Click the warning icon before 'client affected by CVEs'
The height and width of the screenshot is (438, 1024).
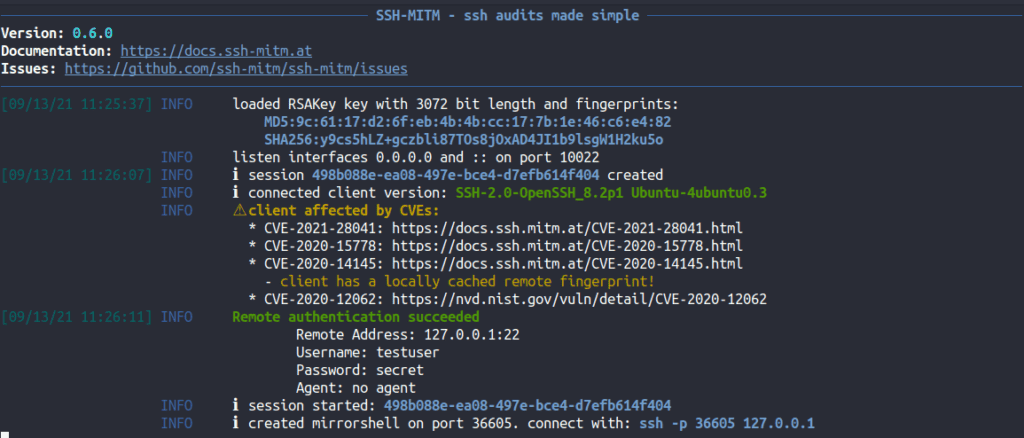pyautogui.click(x=240, y=211)
